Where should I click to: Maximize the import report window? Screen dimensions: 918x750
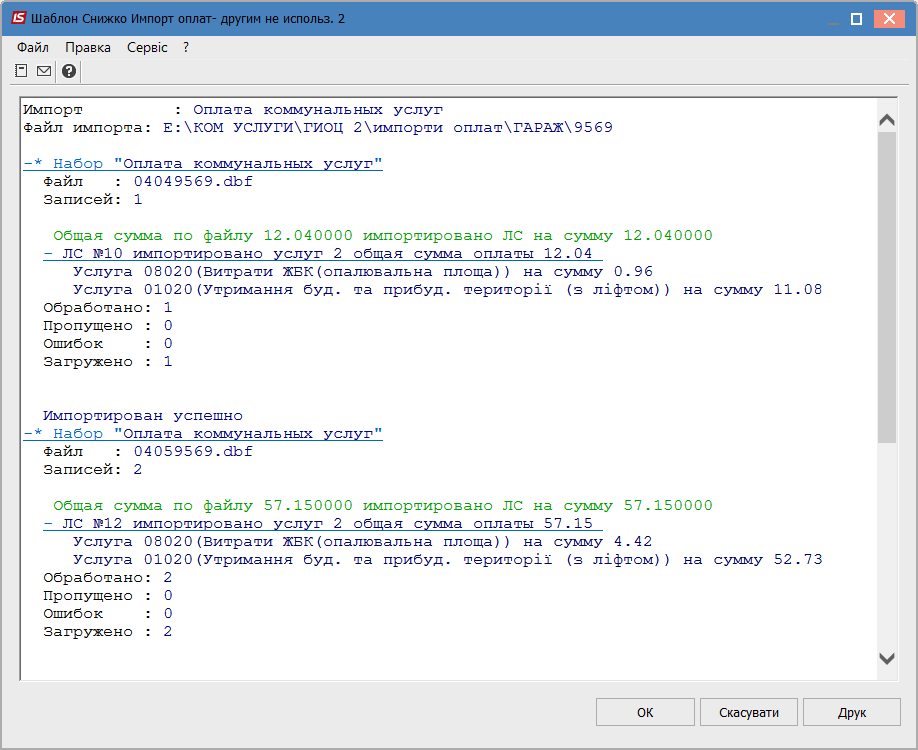click(x=857, y=19)
